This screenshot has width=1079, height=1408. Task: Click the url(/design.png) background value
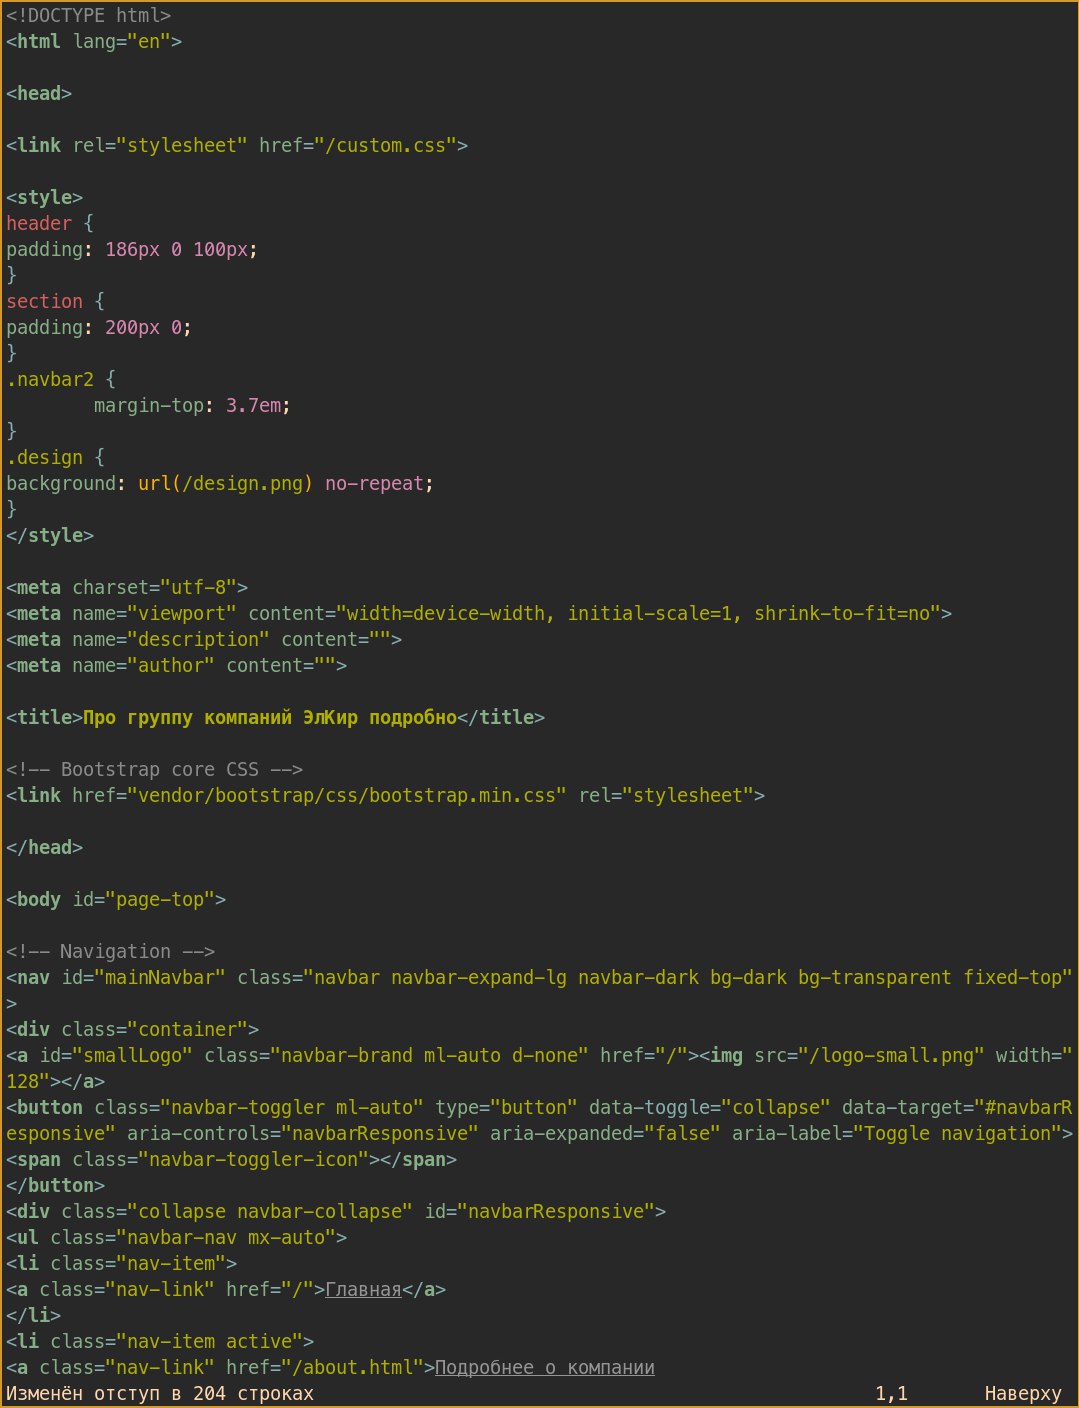(x=225, y=483)
